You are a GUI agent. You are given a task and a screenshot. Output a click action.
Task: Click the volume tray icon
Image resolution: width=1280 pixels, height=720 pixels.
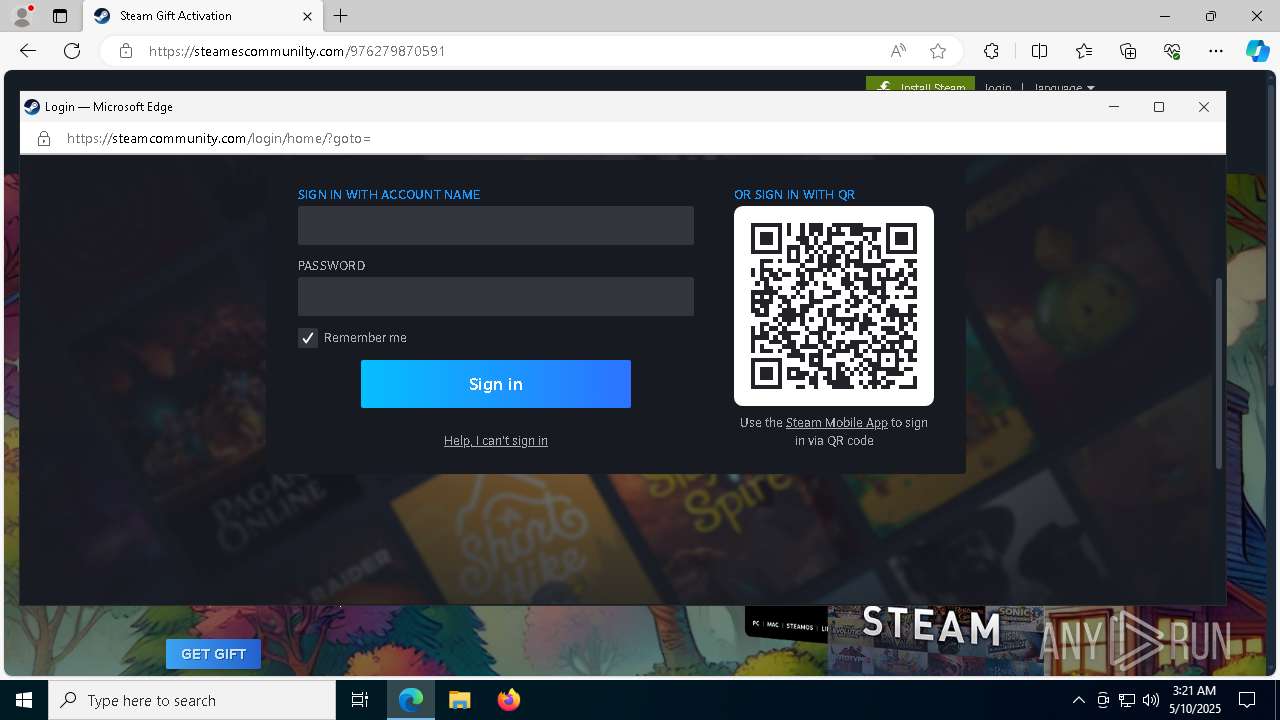(1150, 700)
